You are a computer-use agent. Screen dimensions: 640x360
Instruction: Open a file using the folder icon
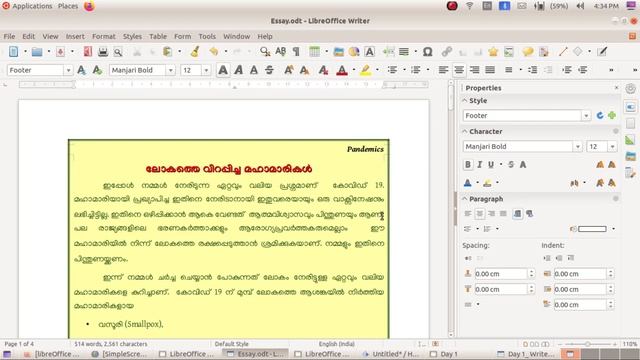[37, 51]
